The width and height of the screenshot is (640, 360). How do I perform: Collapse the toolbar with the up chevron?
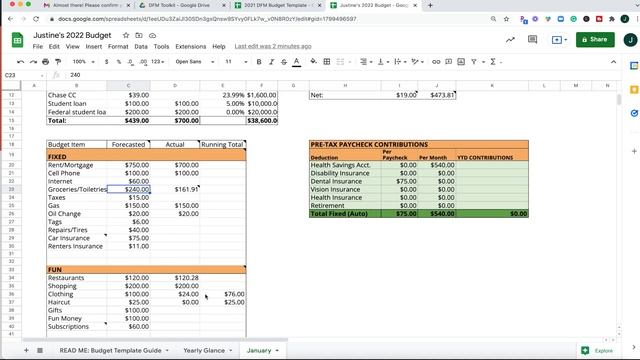click(x=613, y=62)
